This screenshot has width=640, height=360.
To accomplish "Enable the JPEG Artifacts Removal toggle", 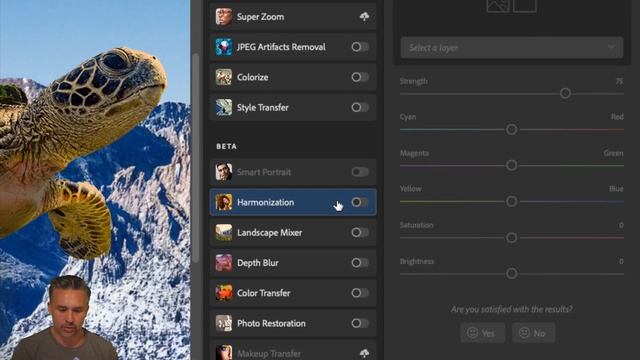I will 360,47.
